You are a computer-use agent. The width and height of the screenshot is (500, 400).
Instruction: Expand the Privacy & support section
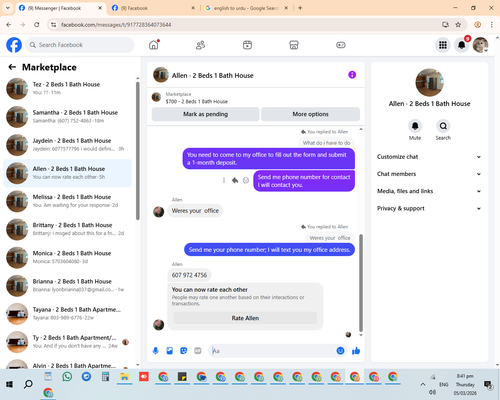click(429, 208)
